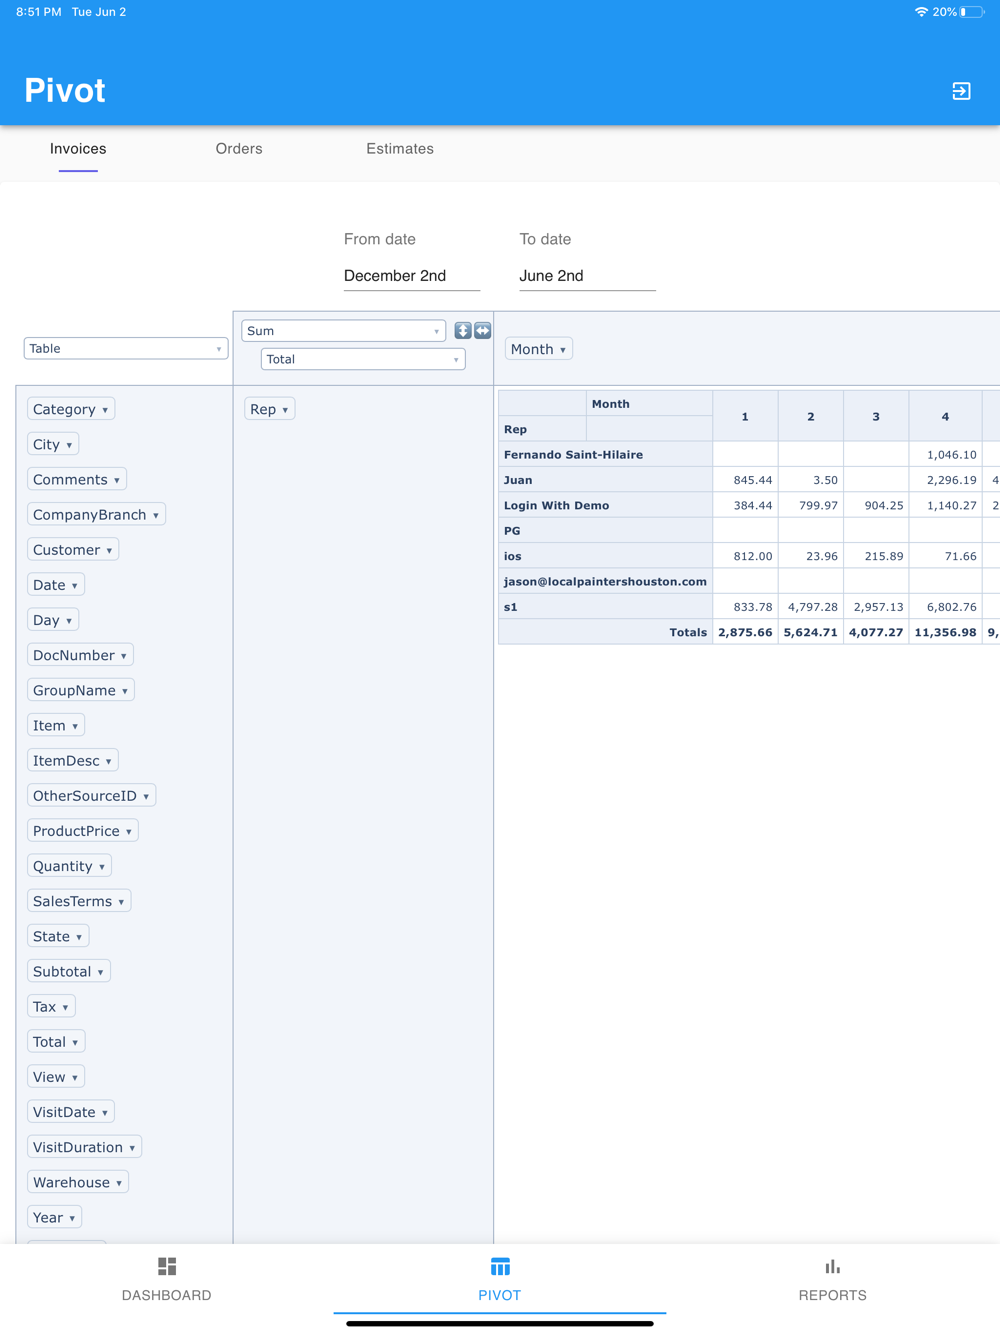Select the Pivot table icon
This screenshot has width=1000, height=1334.
pos(500,1267)
